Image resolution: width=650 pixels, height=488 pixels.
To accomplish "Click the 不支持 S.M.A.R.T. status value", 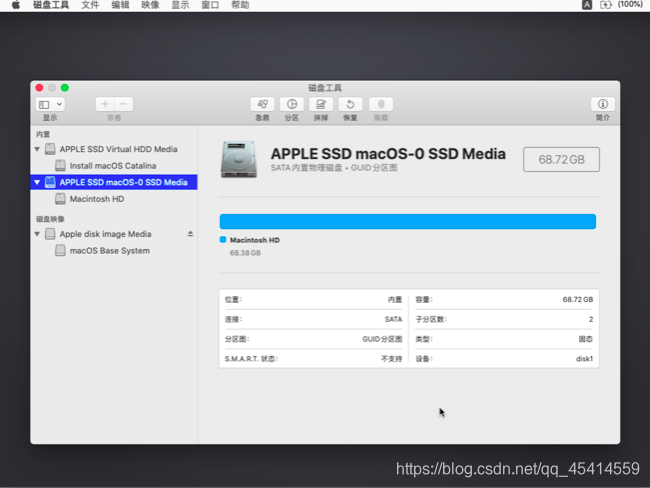I will [x=392, y=359].
